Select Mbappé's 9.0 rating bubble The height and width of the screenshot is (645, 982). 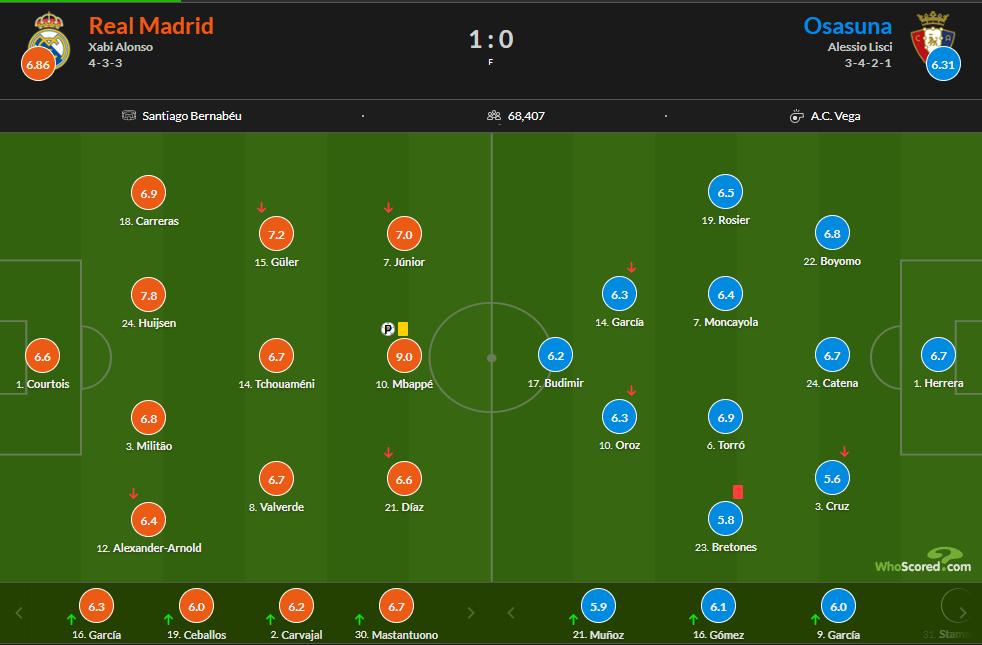404,356
